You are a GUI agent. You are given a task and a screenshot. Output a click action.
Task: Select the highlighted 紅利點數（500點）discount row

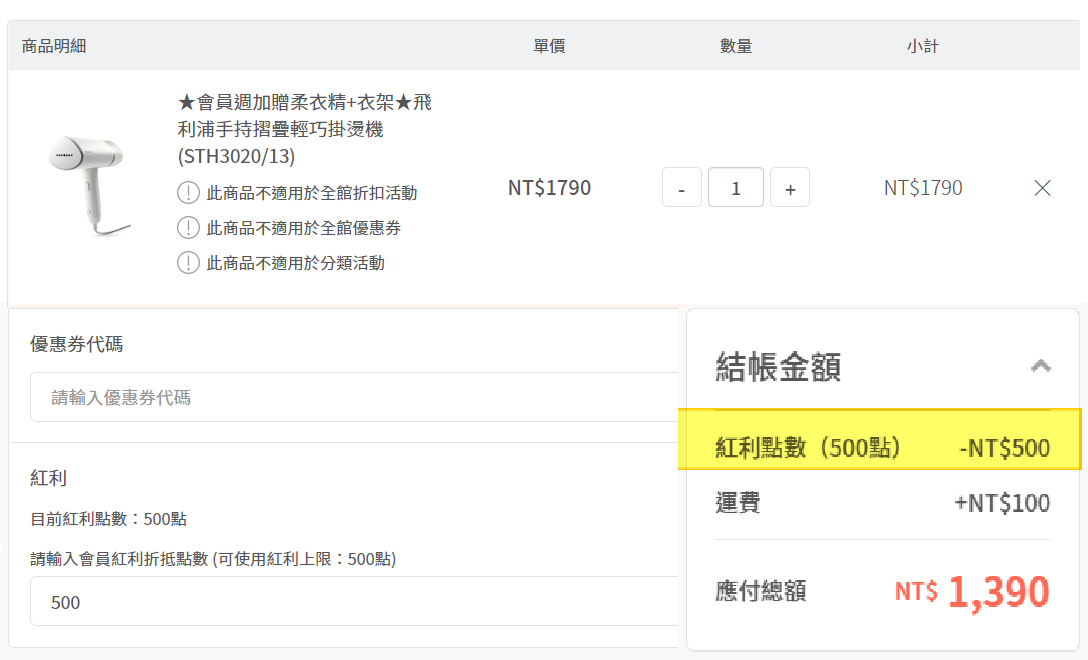[882, 448]
